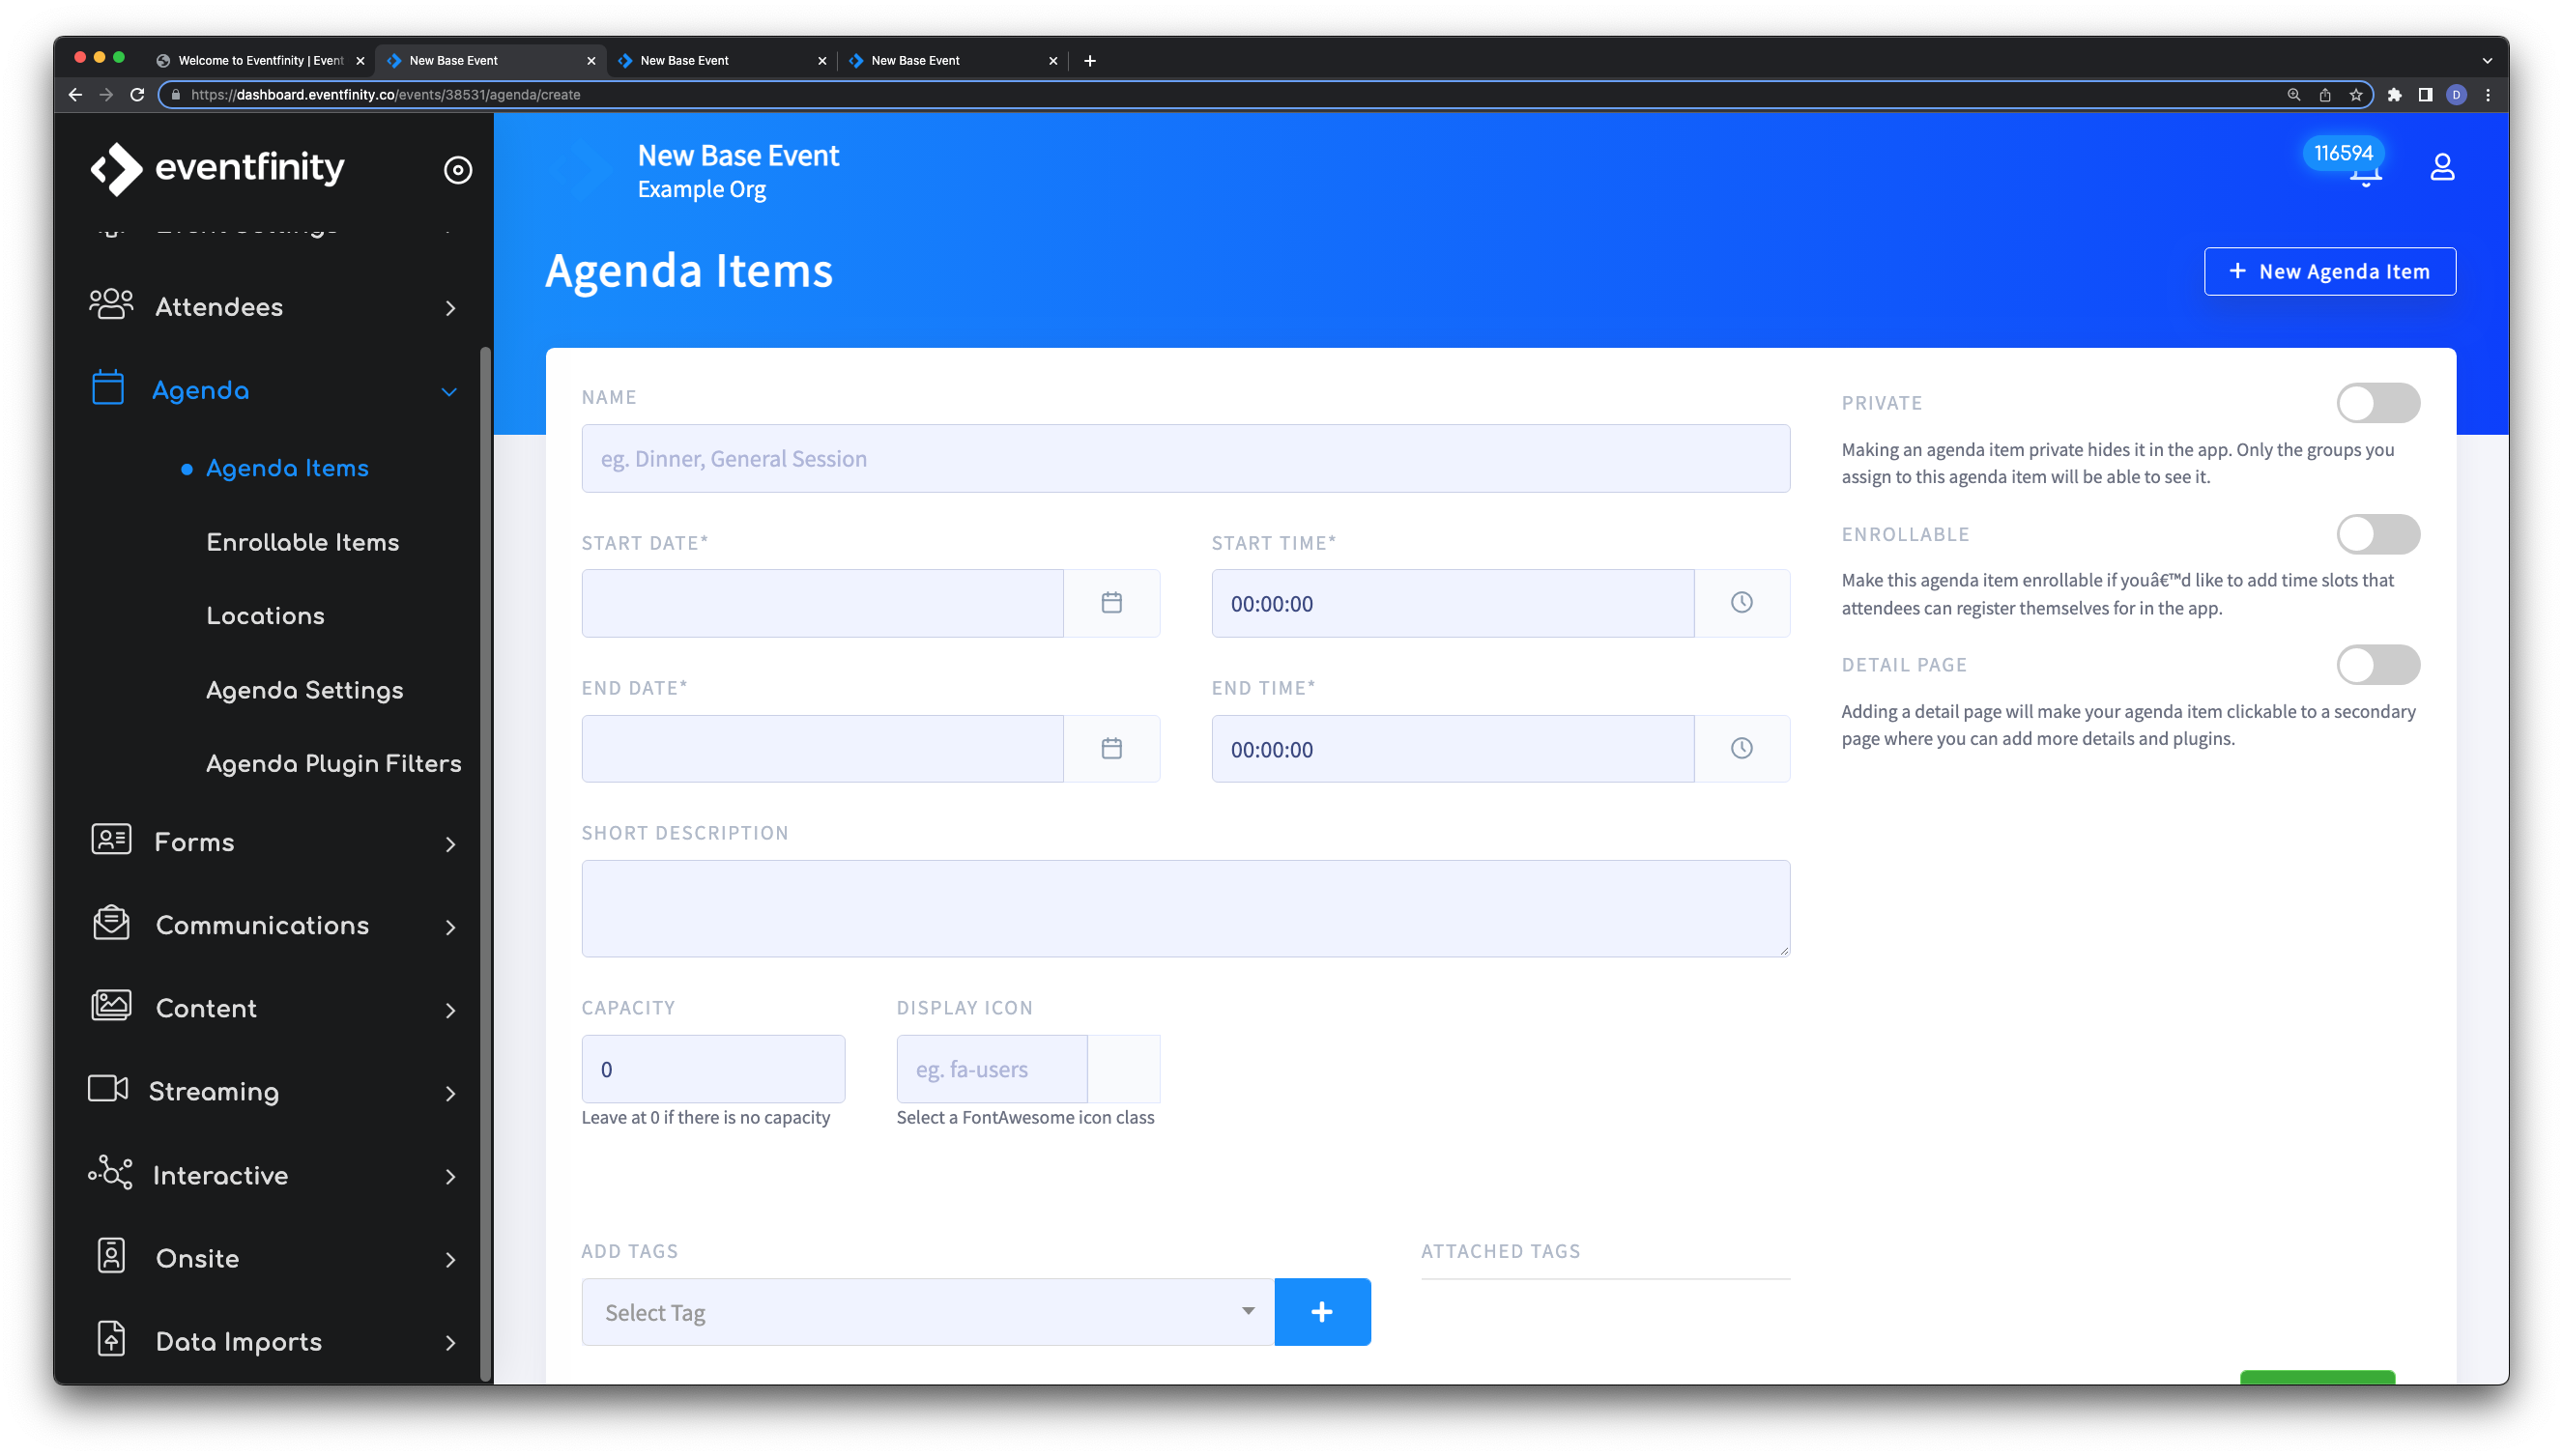Image resolution: width=2563 pixels, height=1456 pixels.
Task: Open the End Time clock picker
Action: click(x=1742, y=749)
